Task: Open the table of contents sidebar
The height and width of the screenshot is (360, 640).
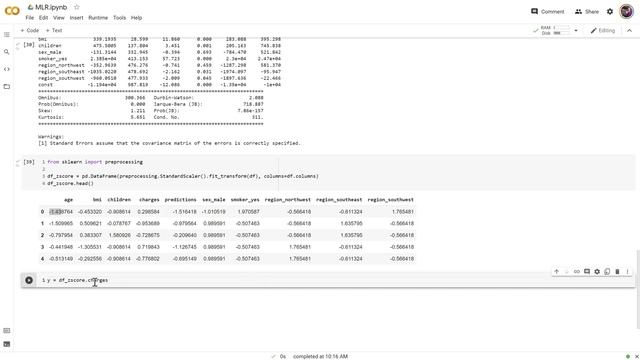Action: (7, 35)
